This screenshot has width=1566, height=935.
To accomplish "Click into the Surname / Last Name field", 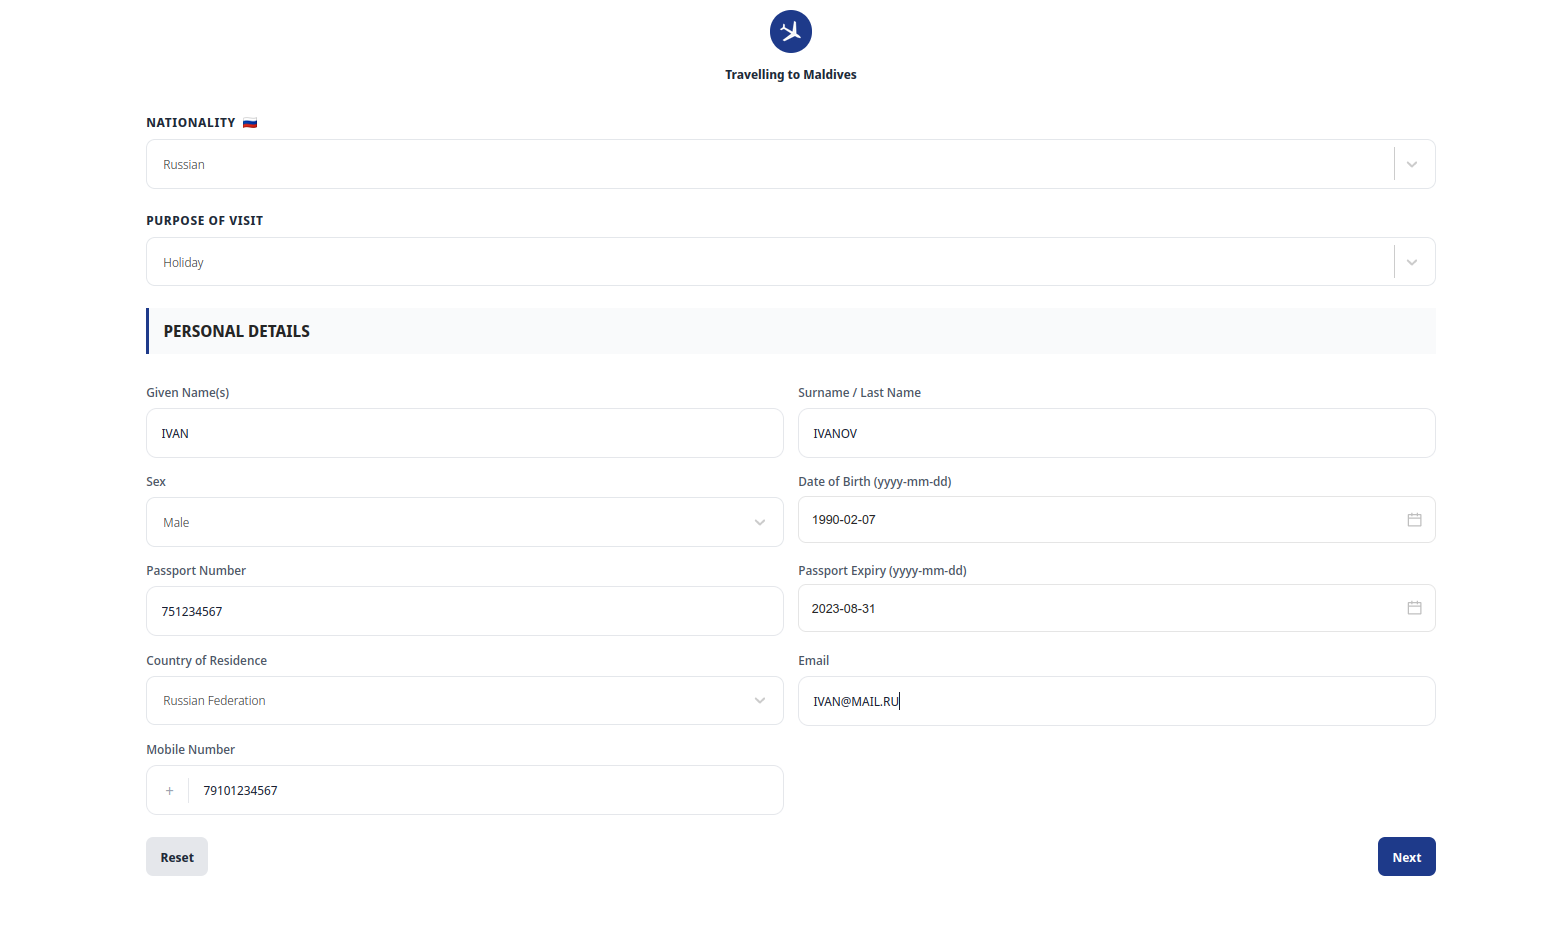I will point(1116,434).
